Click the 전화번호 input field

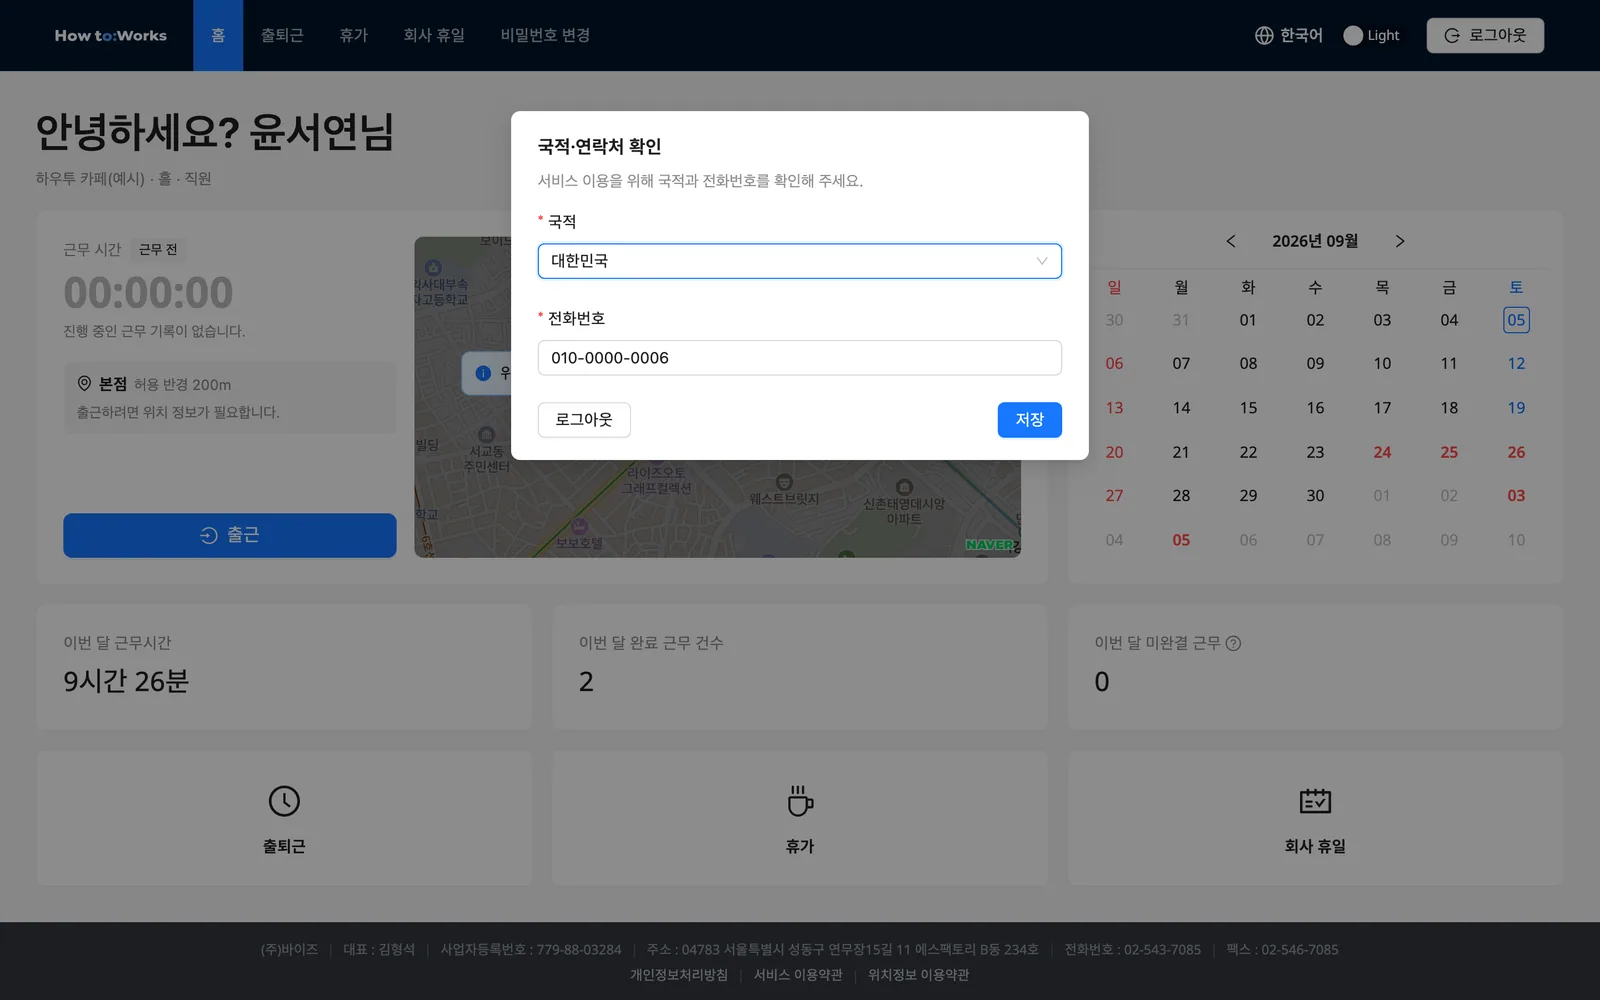tap(799, 358)
